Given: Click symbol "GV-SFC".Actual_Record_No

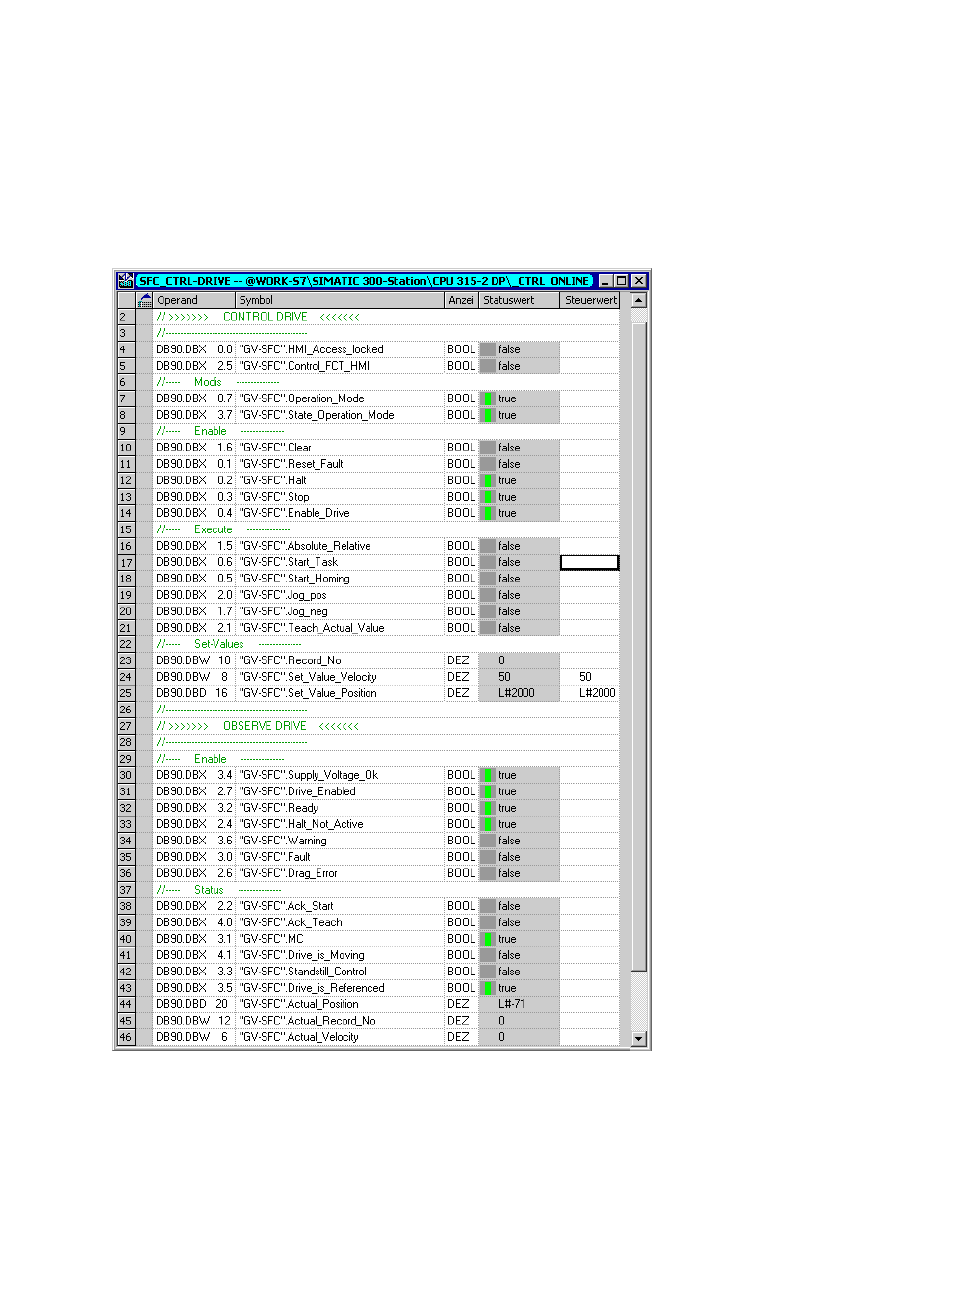Looking at the screenshot, I should pyautogui.click(x=308, y=1021).
